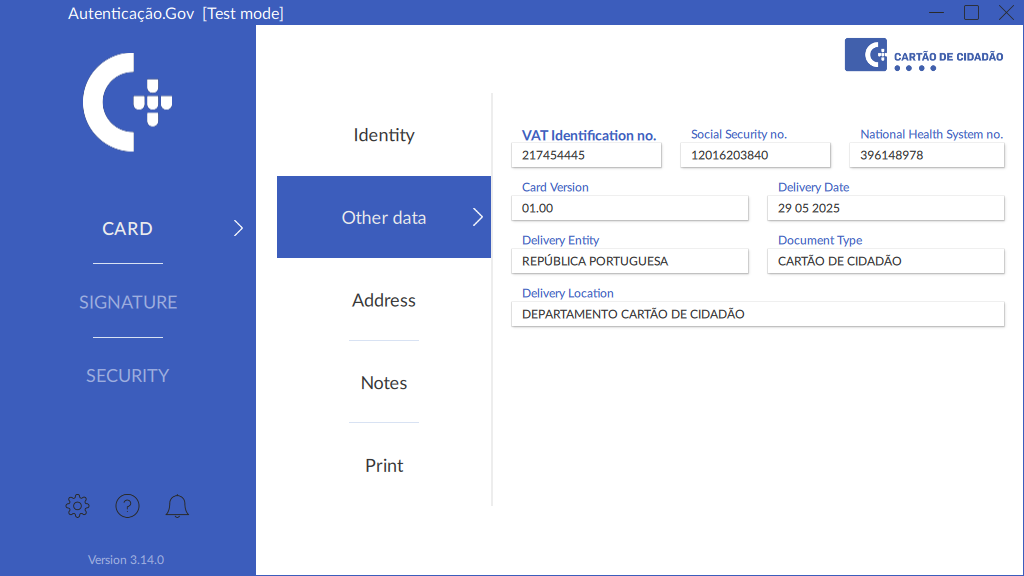1024x576 pixels.
Task: Go to the Print tab
Action: pyautogui.click(x=384, y=465)
